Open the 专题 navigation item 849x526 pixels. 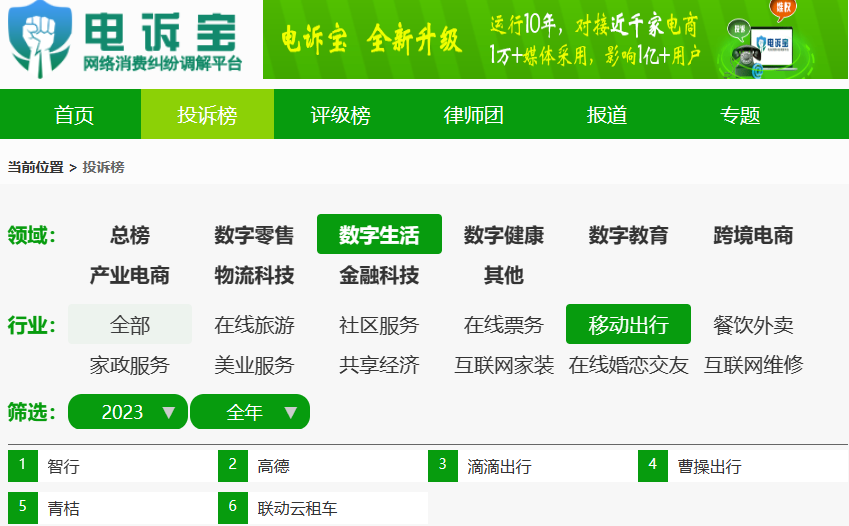740,114
